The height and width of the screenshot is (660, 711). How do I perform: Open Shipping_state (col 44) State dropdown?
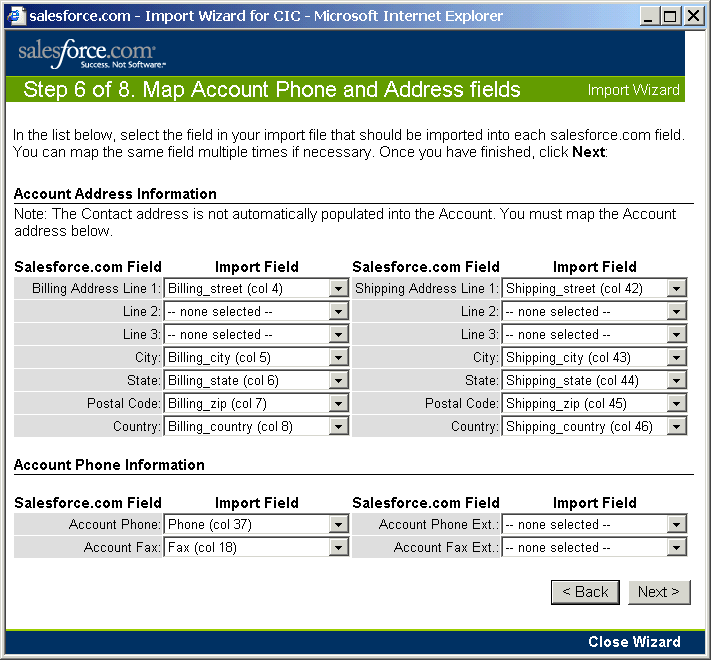tap(594, 380)
